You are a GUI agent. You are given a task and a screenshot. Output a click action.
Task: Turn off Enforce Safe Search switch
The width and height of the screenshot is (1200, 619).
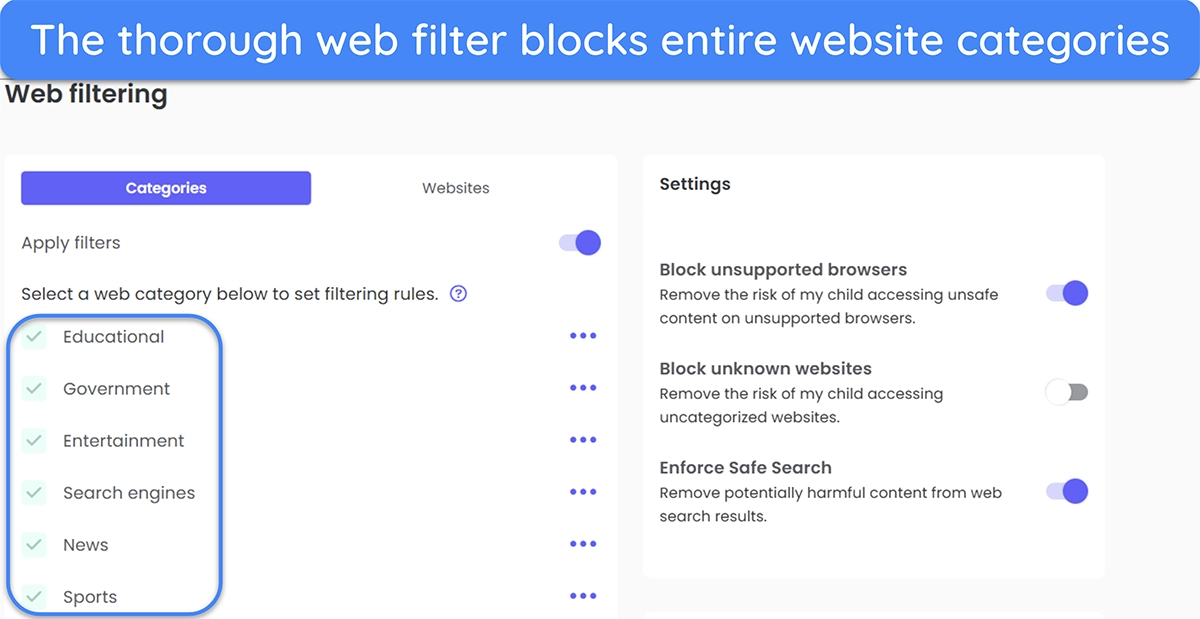[x=1067, y=491]
